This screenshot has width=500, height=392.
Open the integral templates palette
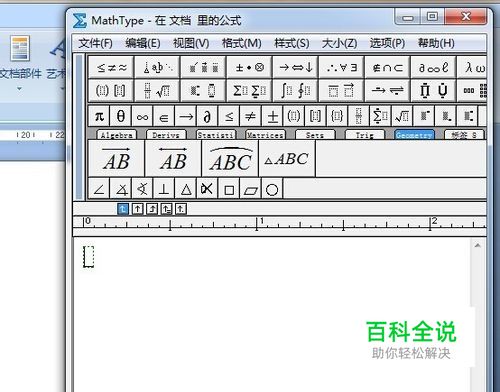tap(295, 90)
